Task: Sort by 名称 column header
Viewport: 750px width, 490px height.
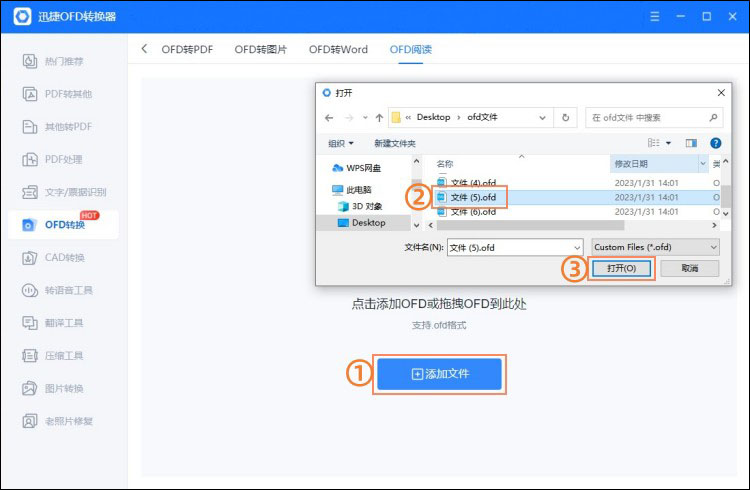Action: coord(445,164)
